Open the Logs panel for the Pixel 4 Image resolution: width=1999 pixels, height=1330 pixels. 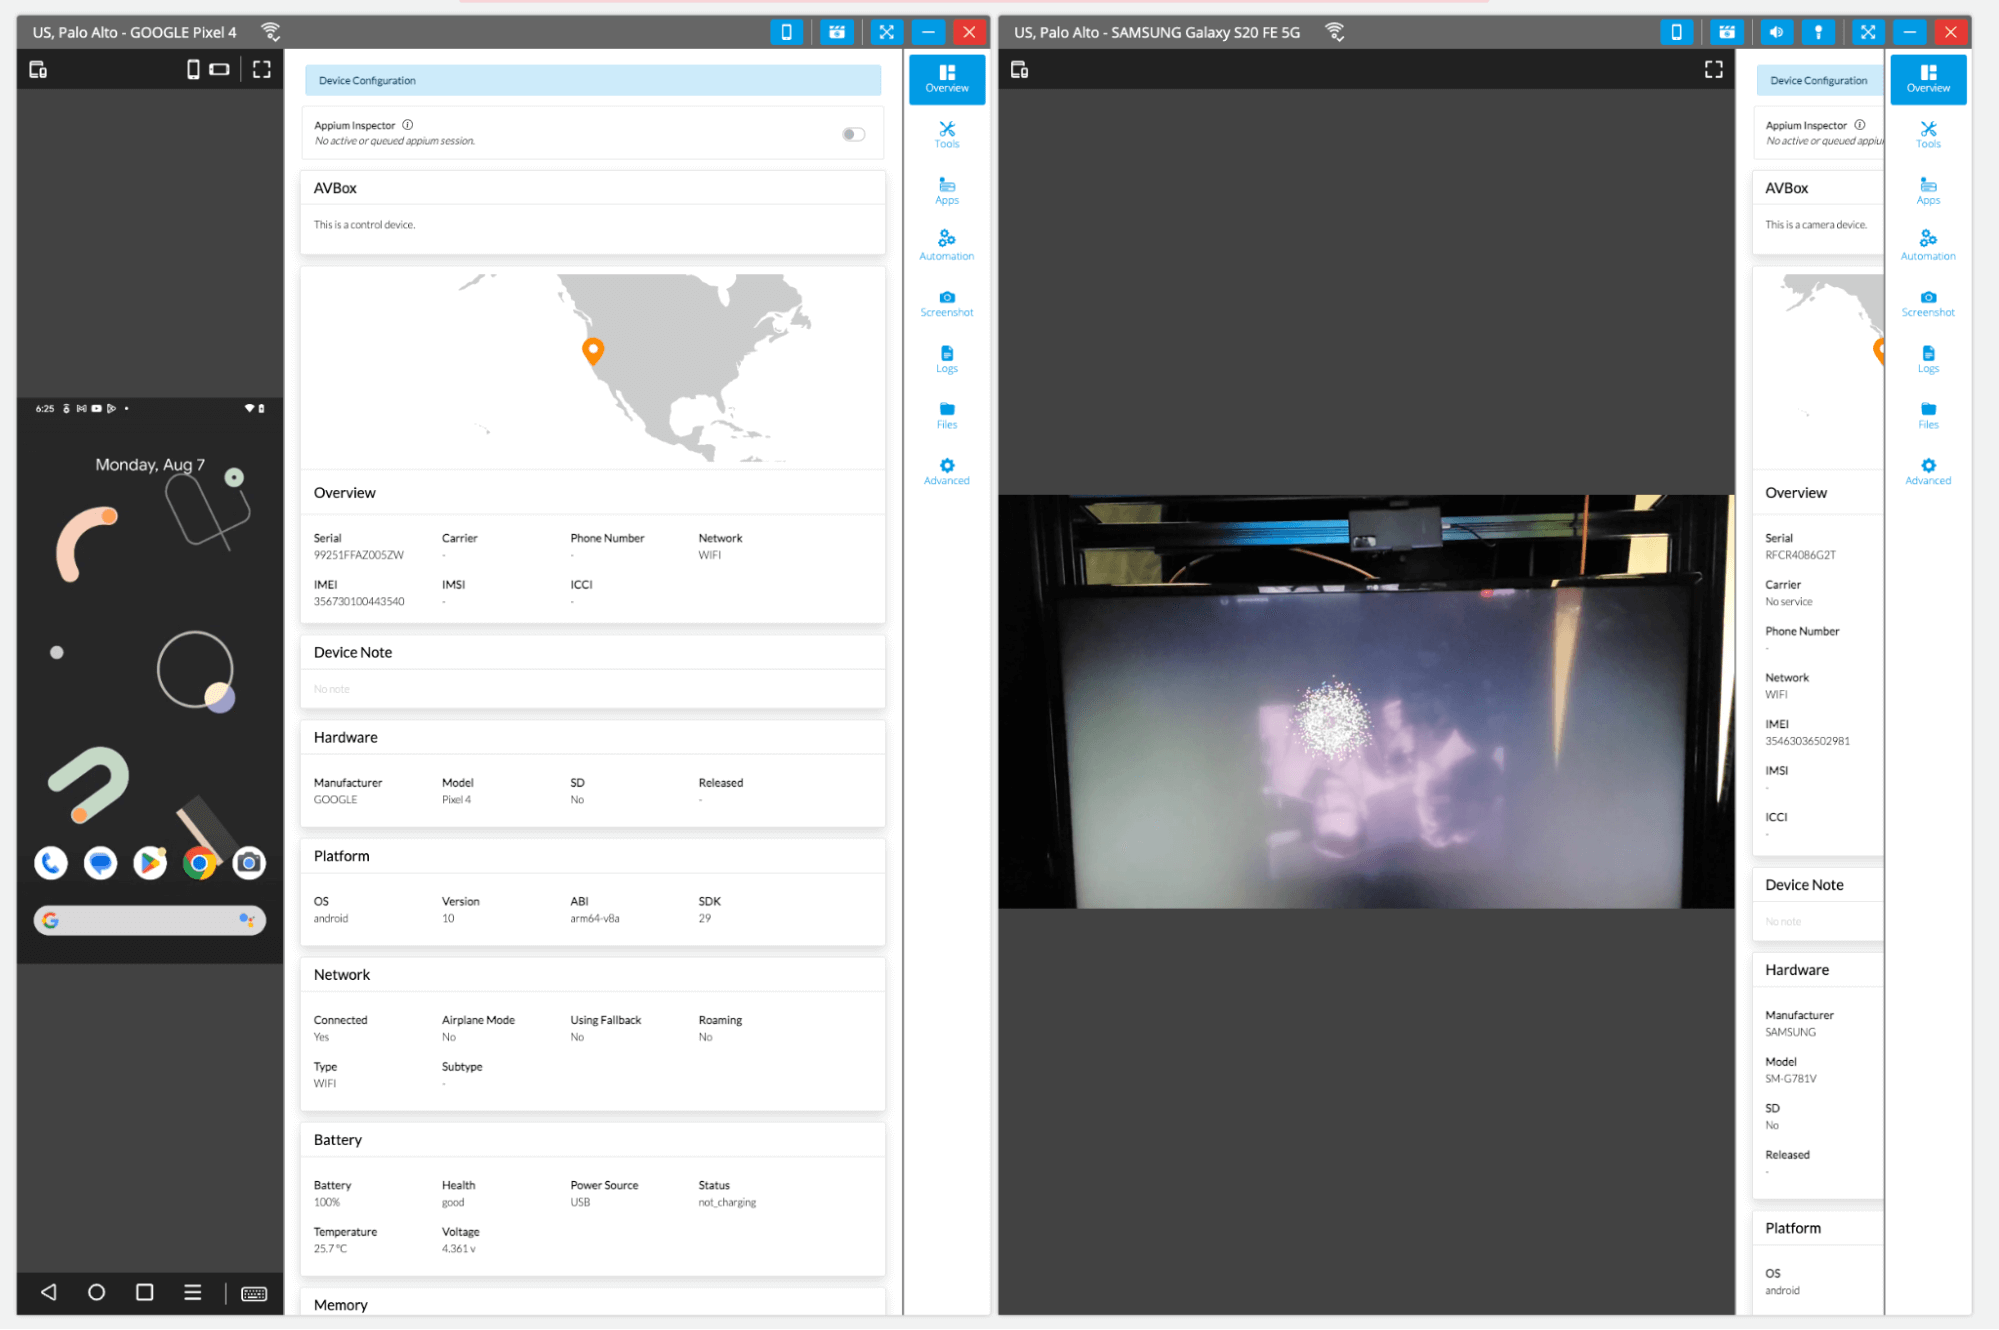[945, 359]
